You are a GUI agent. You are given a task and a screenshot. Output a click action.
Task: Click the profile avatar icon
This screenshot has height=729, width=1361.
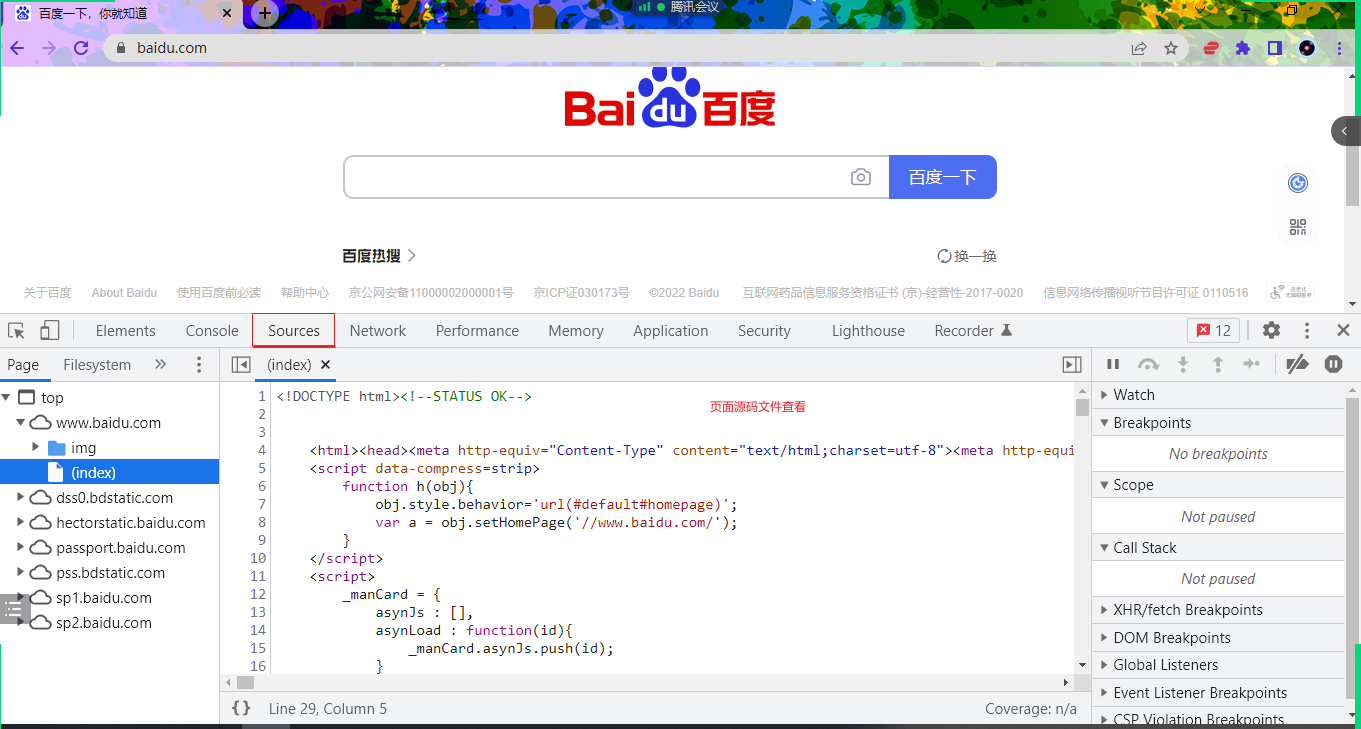[1307, 48]
